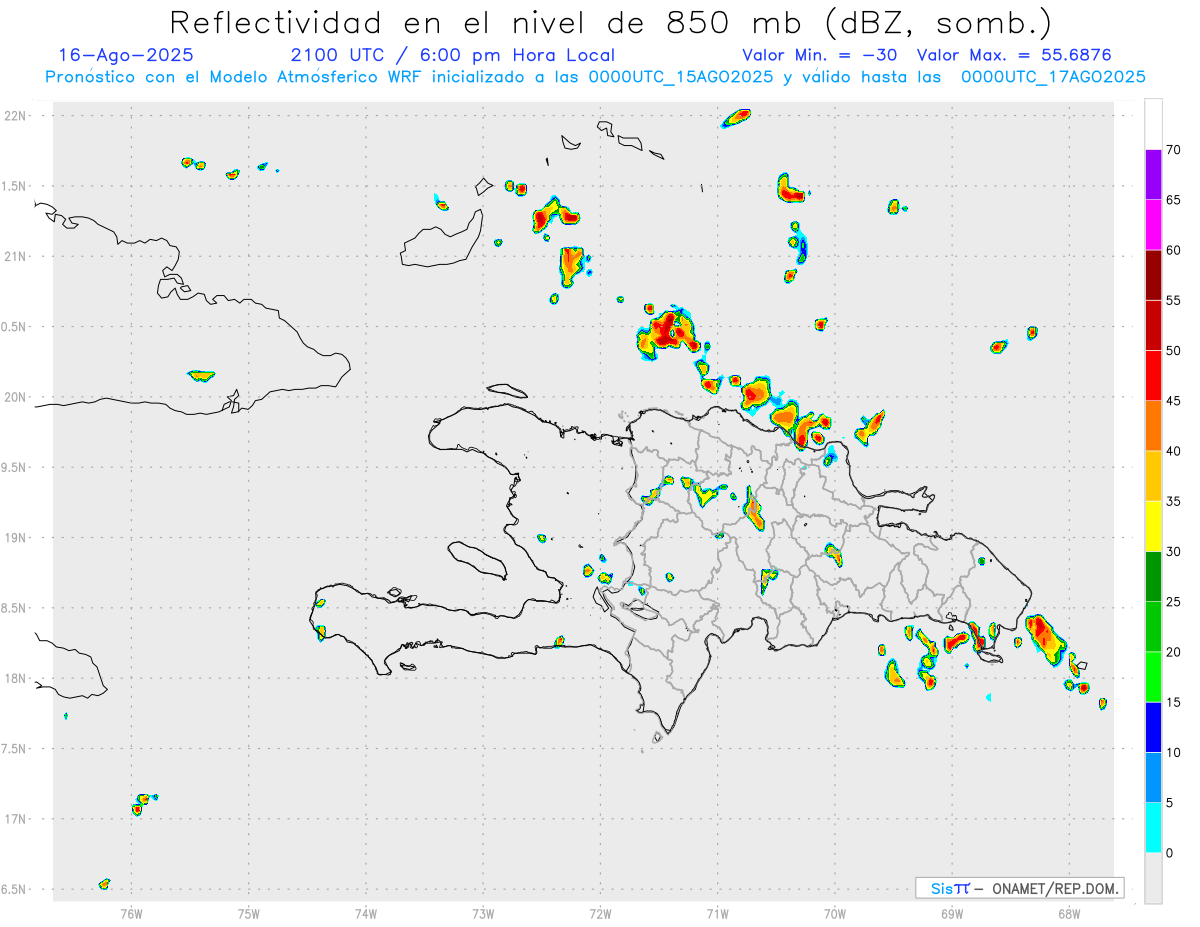The image size is (1200, 927).
Task: Click the longitude label '74W'
Action: tap(366, 913)
